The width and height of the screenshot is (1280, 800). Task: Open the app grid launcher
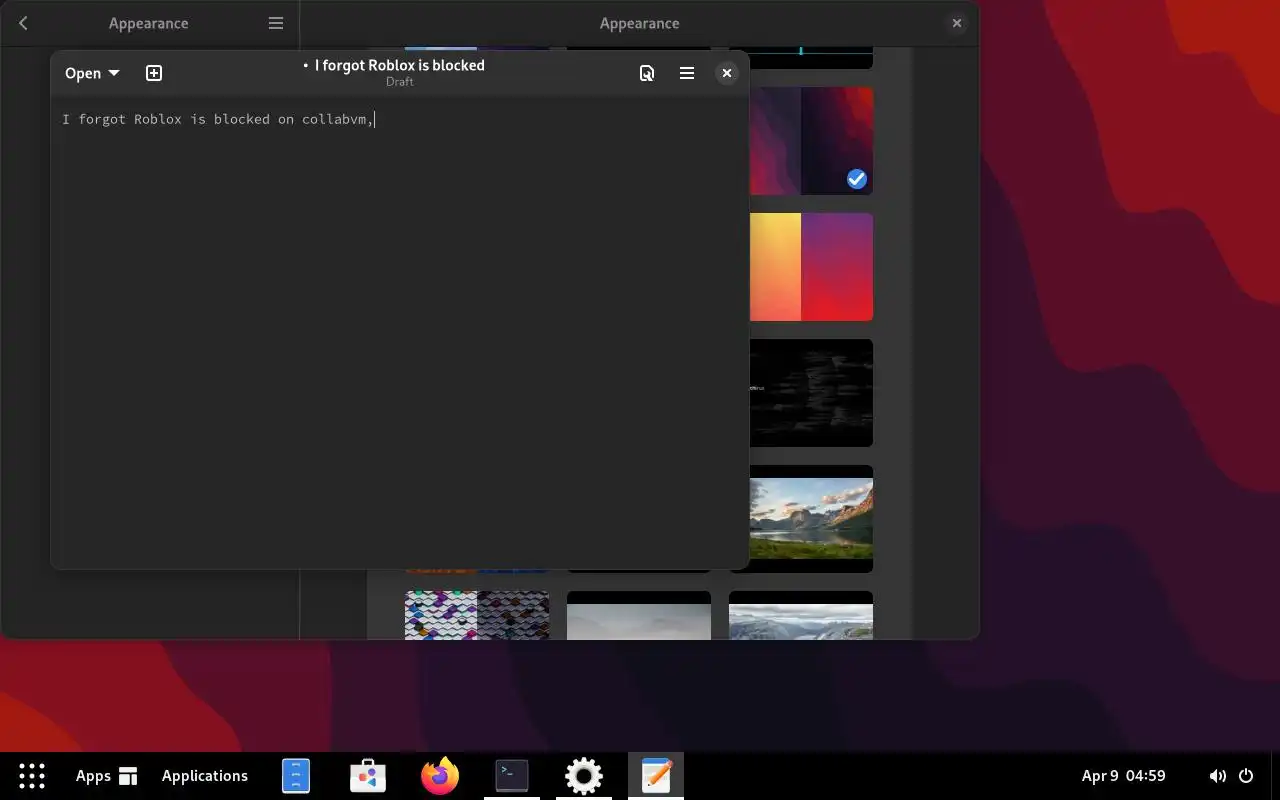(32, 776)
